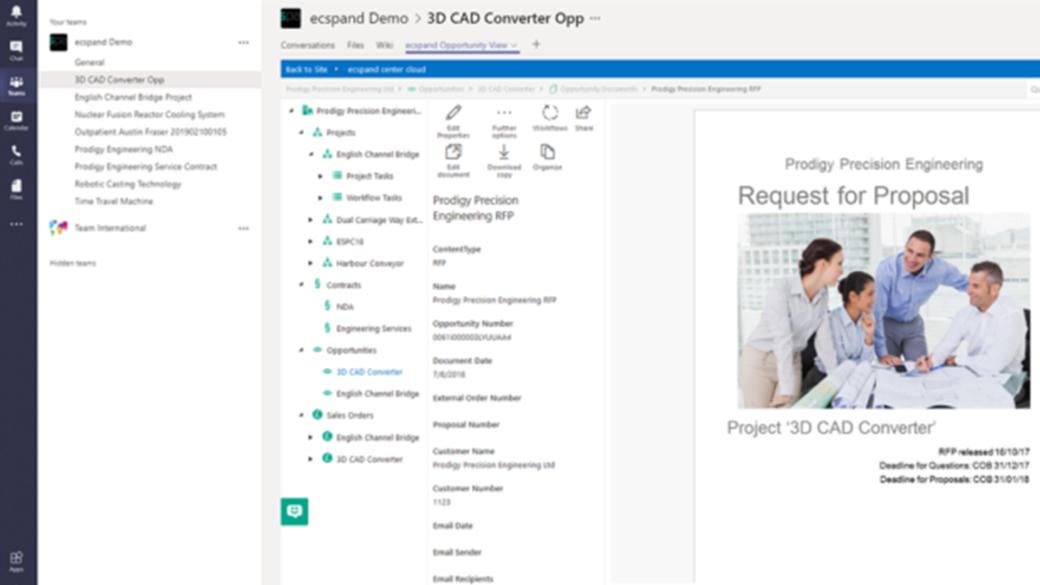Select 3D CAD Converter under Opportunities
Screen dimensions: 1040x585
tap(369, 372)
